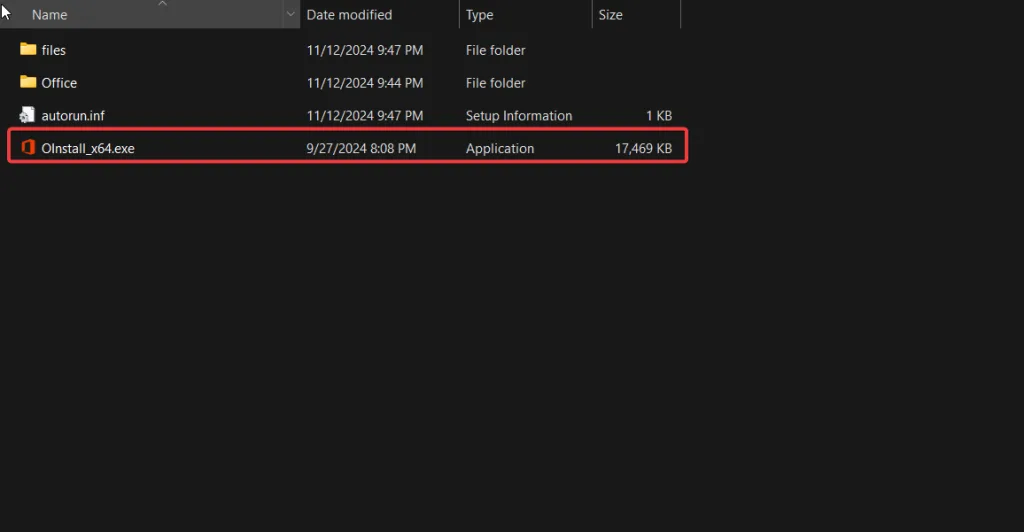Click the autorun.inf file name
This screenshot has height=532, width=1024.
[x=73, y=116]
